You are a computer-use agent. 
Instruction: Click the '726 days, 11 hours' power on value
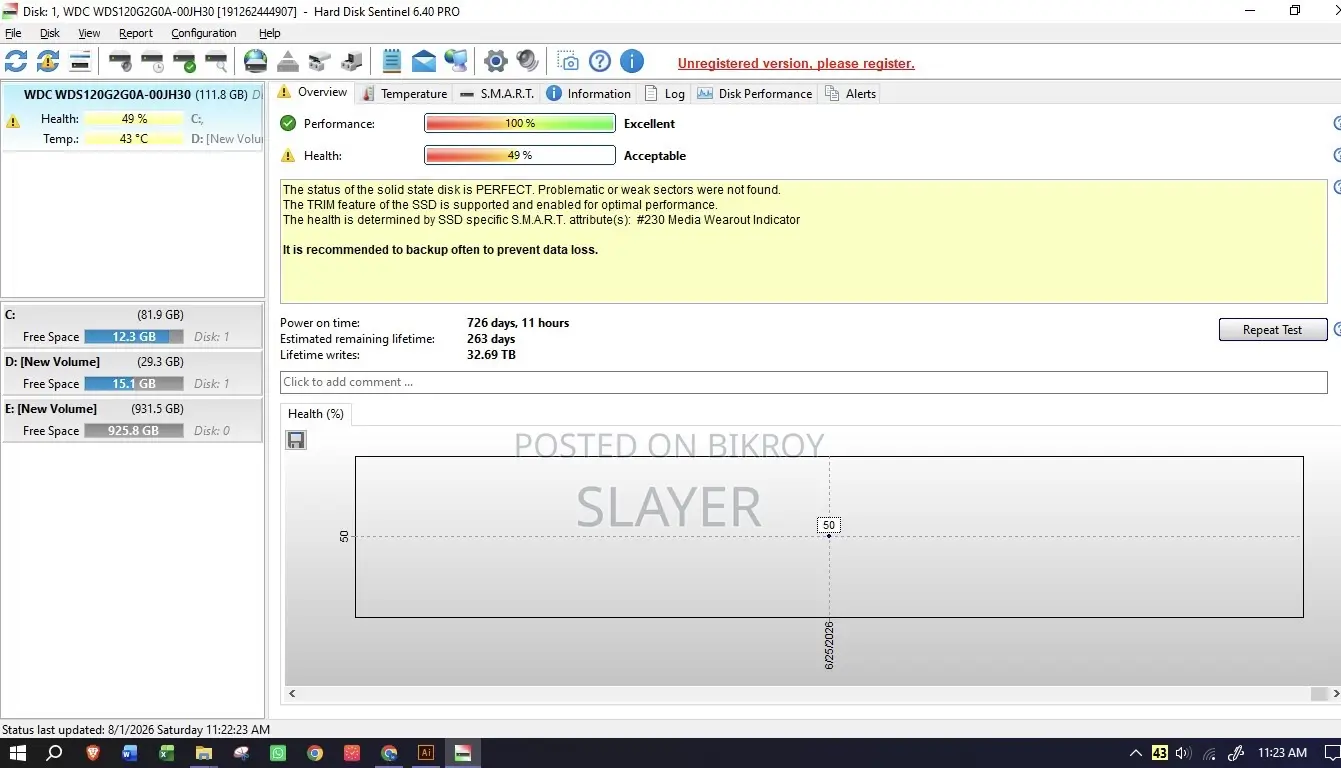518,323
